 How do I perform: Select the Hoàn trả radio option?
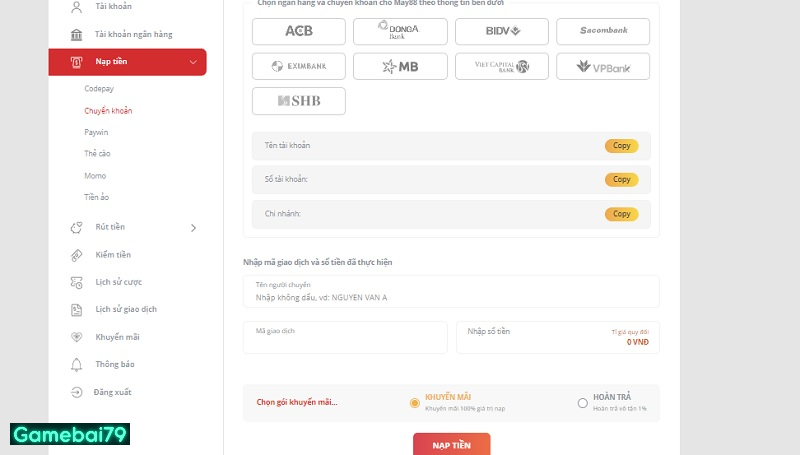582,403
